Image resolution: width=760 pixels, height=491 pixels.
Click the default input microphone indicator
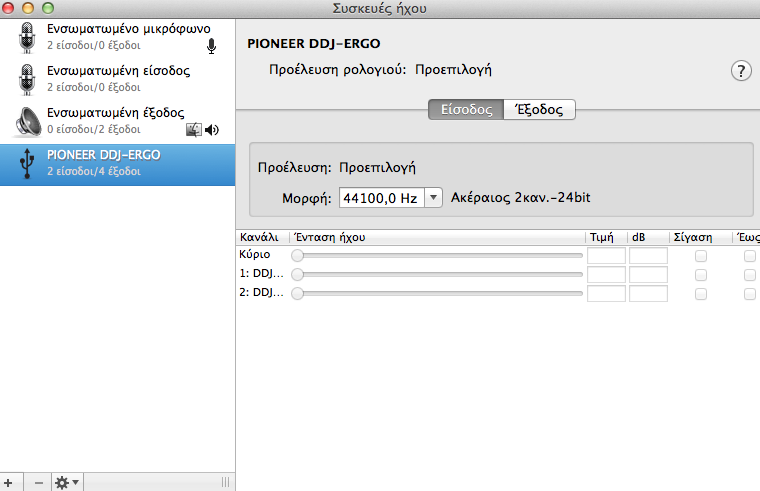tap(211, 46)
